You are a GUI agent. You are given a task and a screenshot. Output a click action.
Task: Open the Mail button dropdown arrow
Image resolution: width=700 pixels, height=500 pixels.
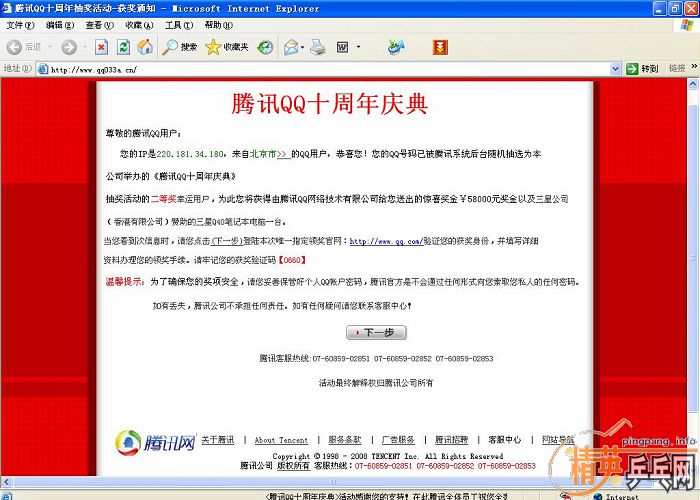pos(303,47)
